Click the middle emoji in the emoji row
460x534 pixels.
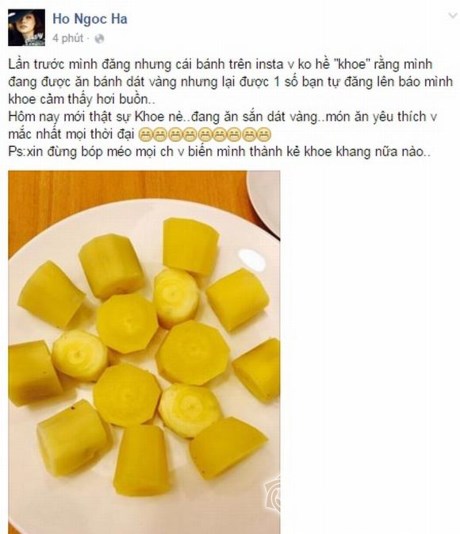pyautogui.click(x=205, y=135)
